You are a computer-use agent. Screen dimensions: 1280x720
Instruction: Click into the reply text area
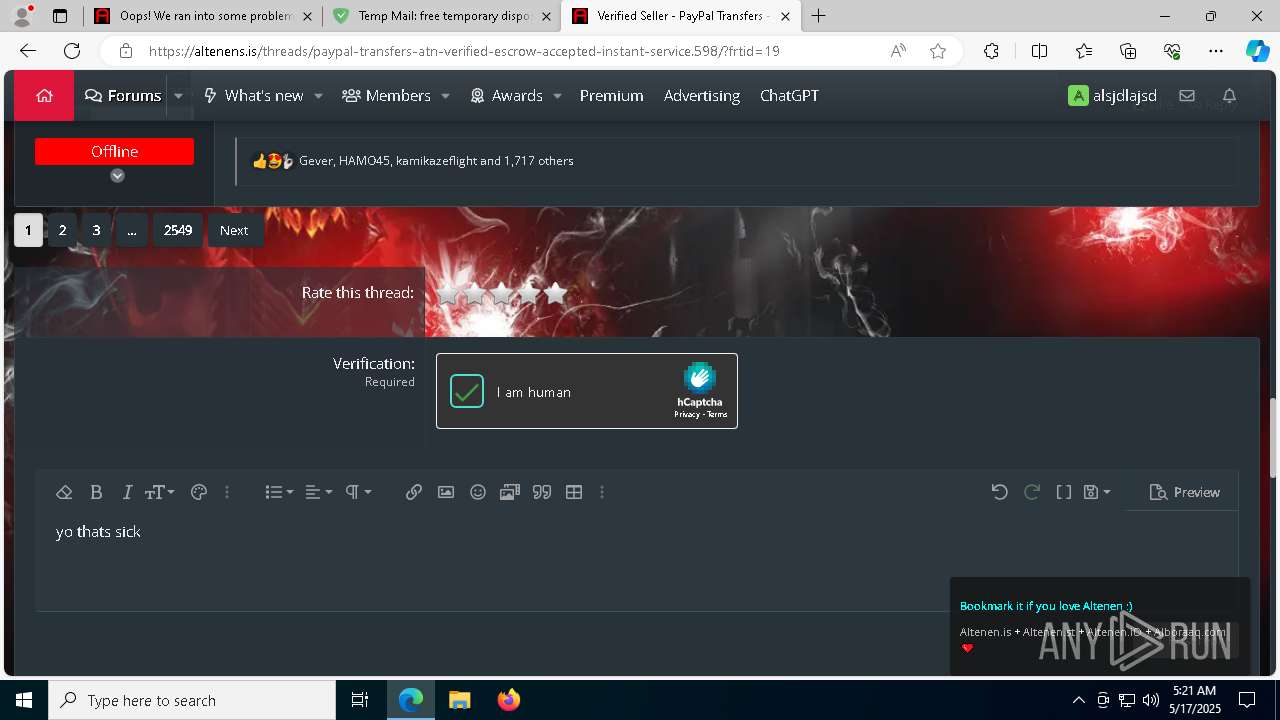[636, 560]
